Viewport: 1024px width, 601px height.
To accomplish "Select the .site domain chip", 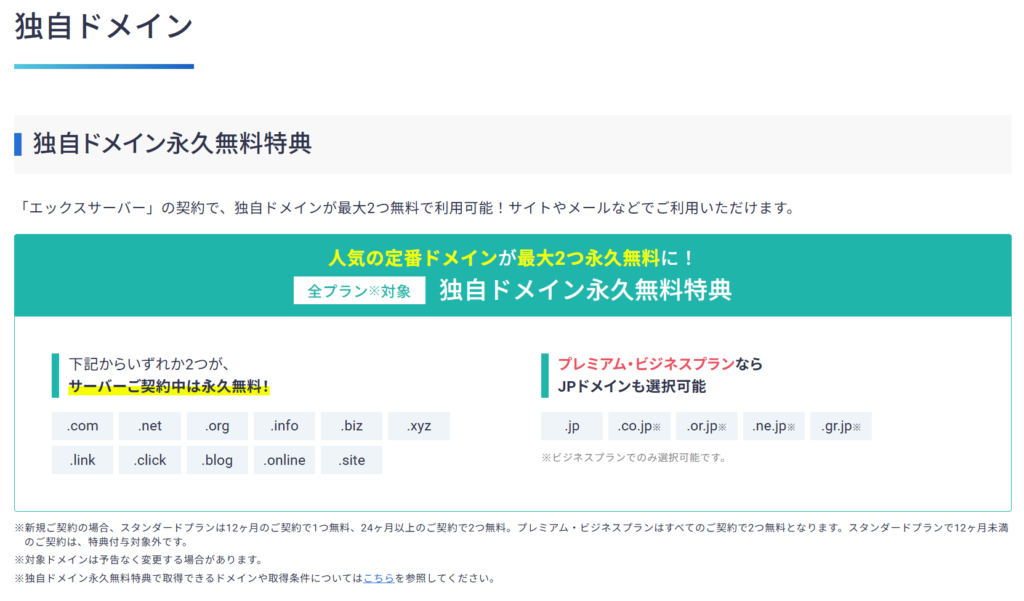I will click(351, 460).
